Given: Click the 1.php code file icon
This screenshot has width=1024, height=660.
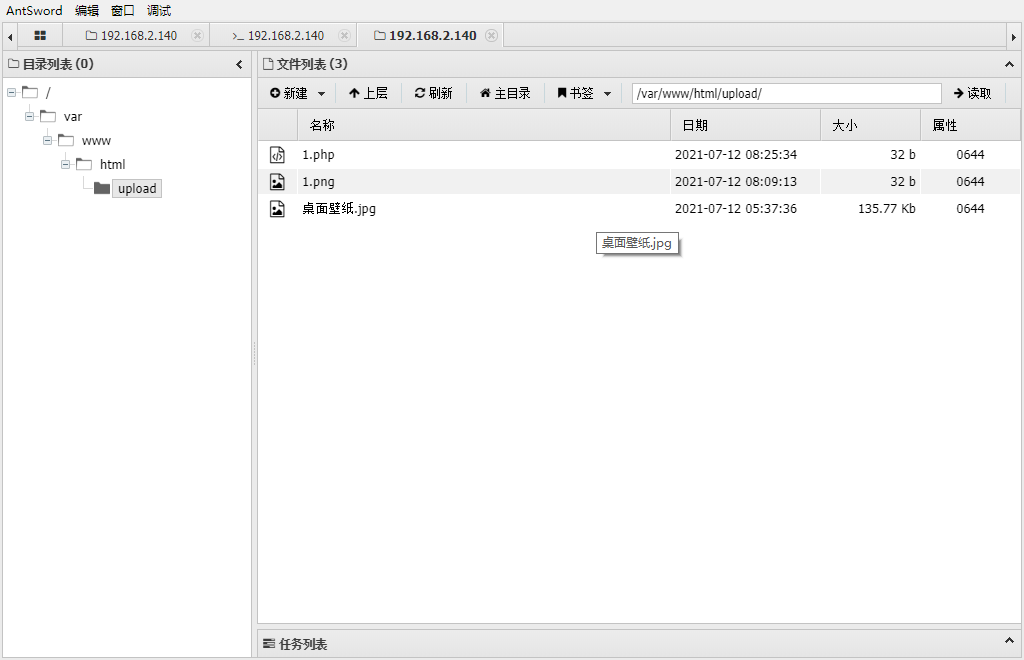Looking at the screenshot, I should pyautogui.click(x=277, y=155).
